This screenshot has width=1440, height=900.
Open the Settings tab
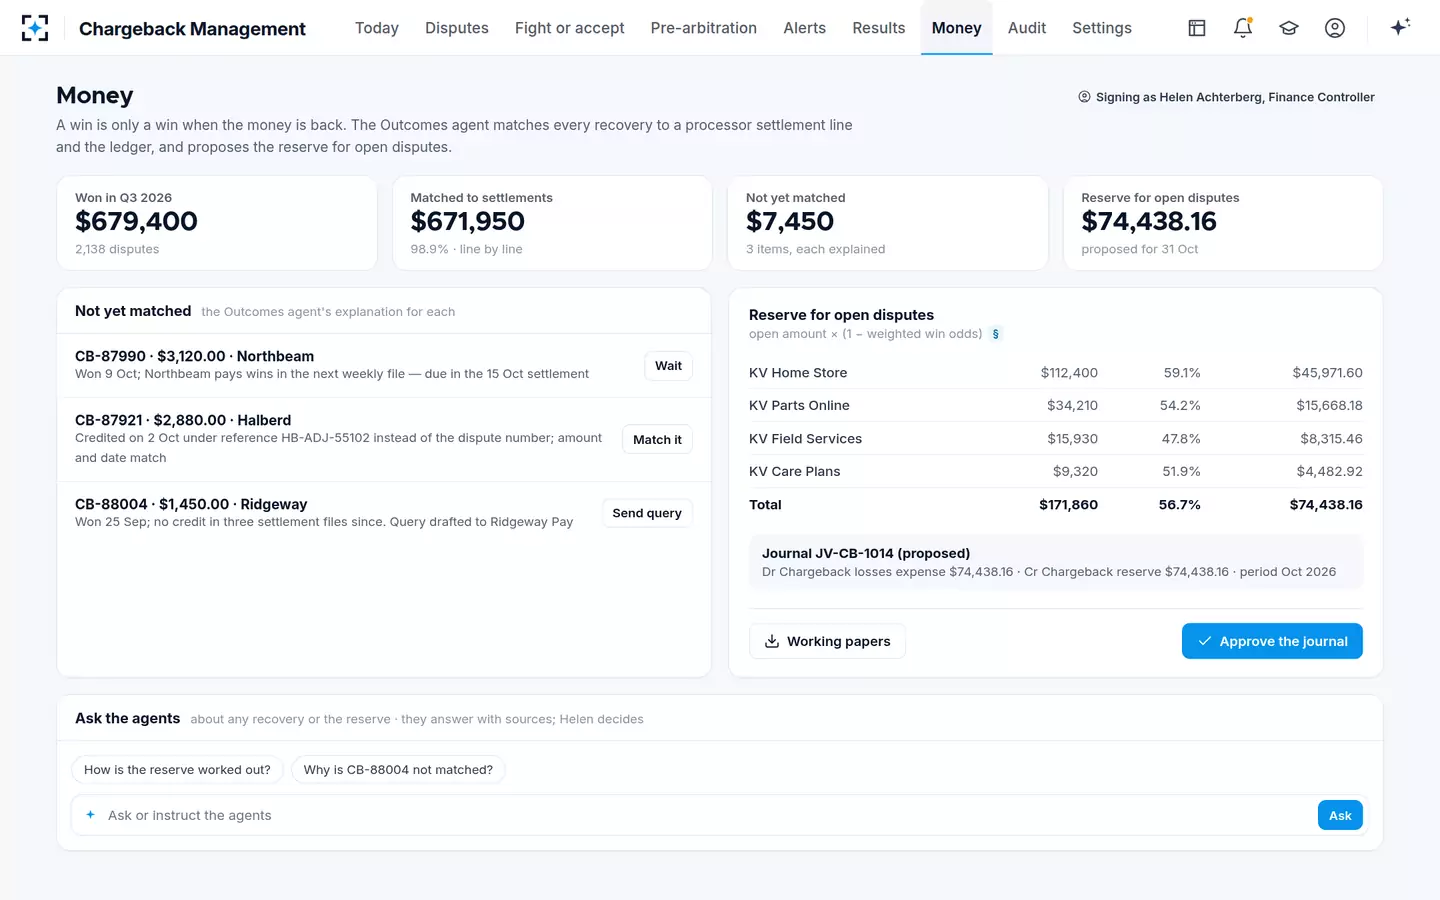pos(1102,28)
